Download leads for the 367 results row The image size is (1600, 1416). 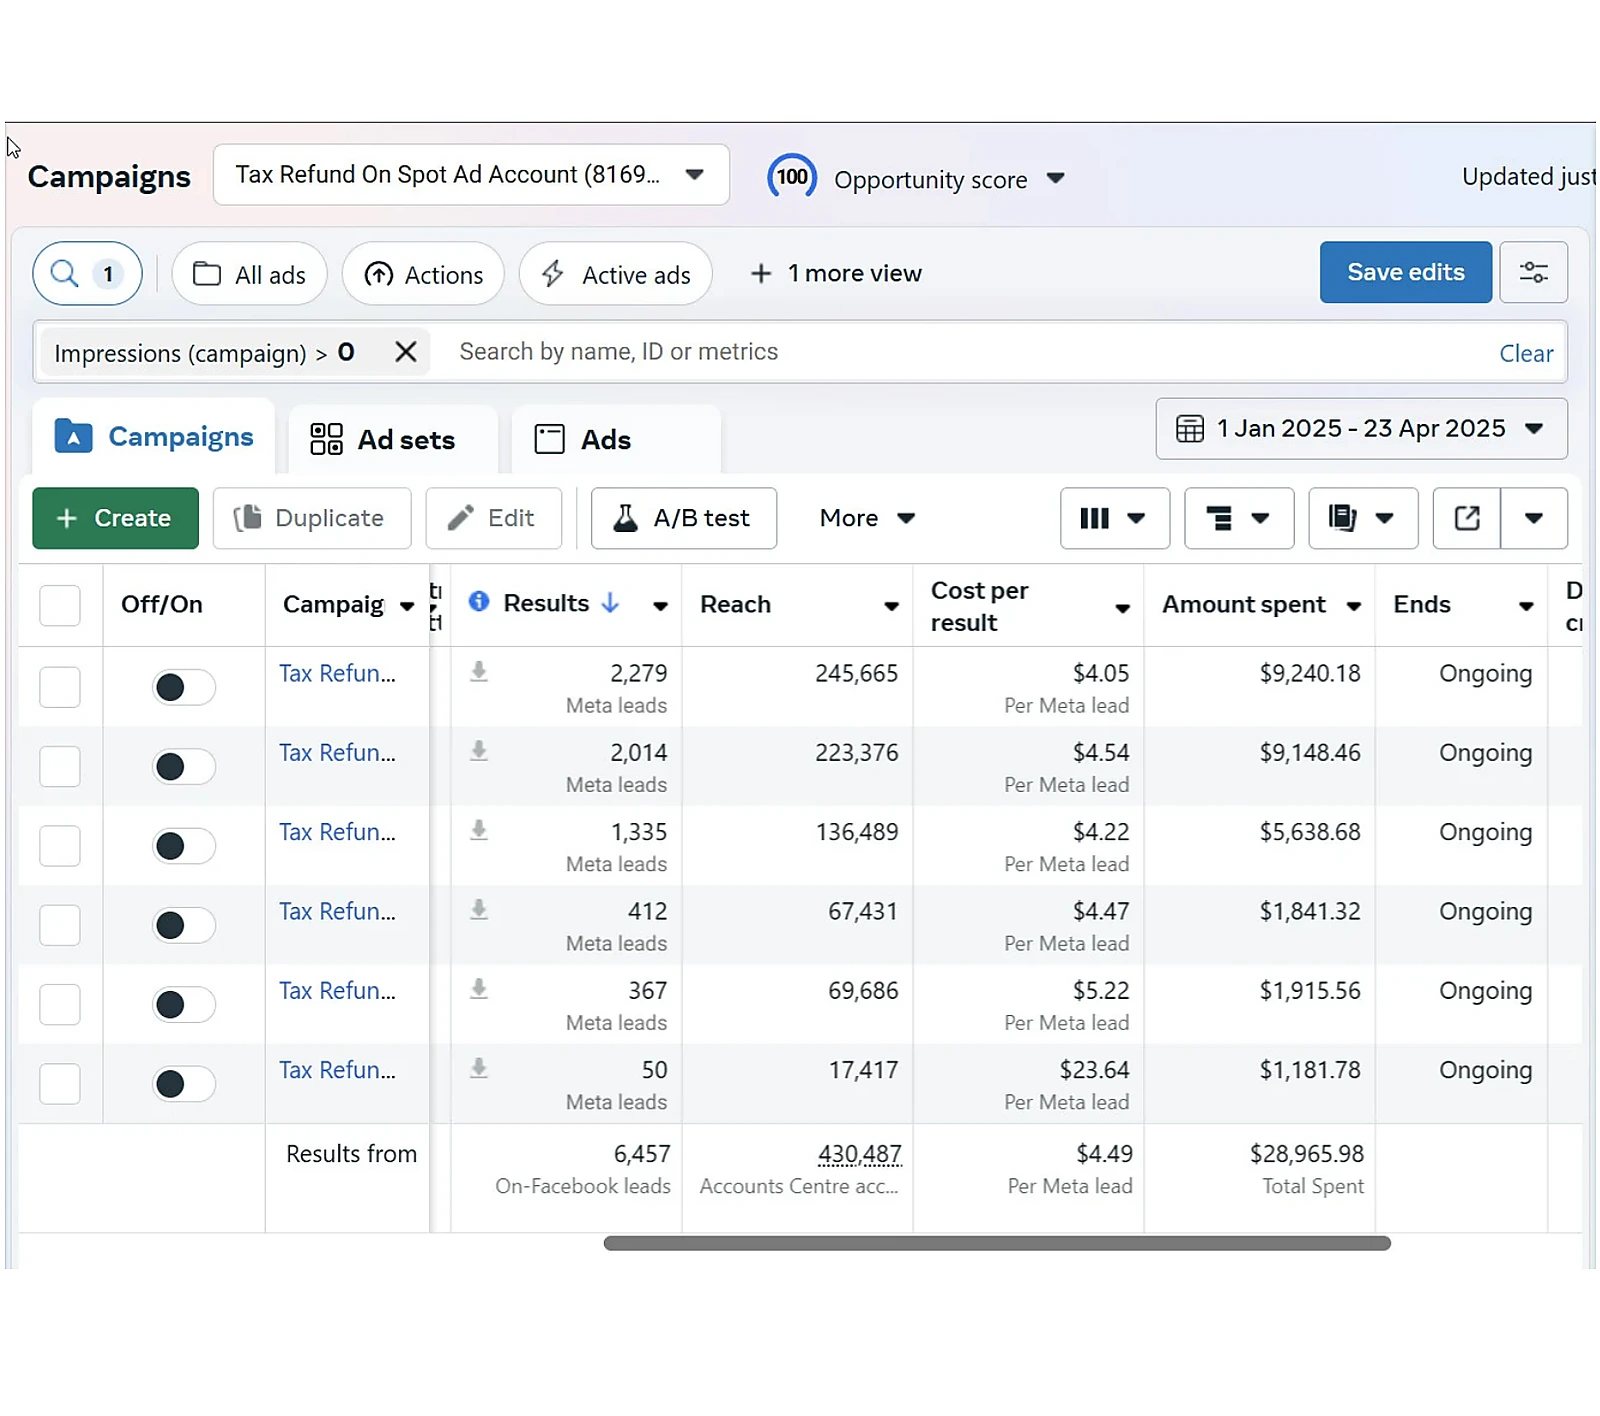[x=479, y=989]
